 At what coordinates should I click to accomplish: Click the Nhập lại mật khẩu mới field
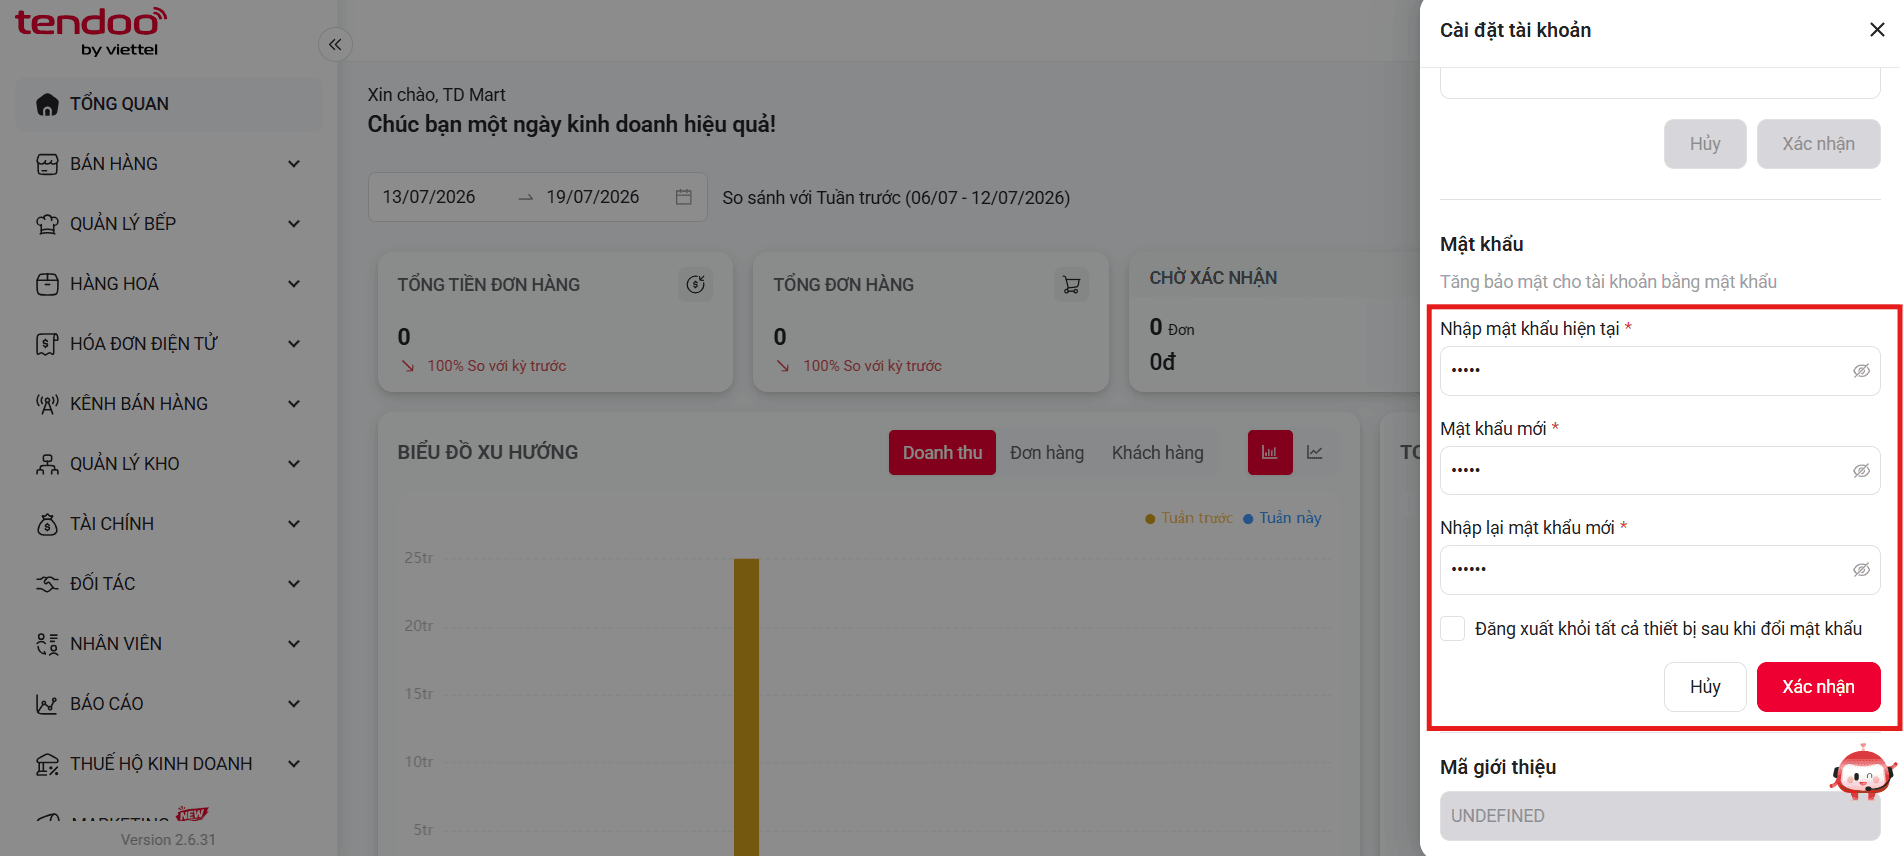tap(1660, 570)
